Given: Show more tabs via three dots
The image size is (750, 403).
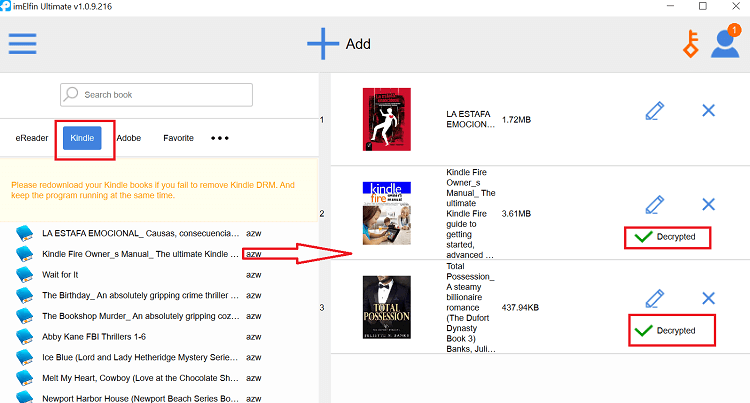Looking at the screenshot, I should [x=220, y=138].
